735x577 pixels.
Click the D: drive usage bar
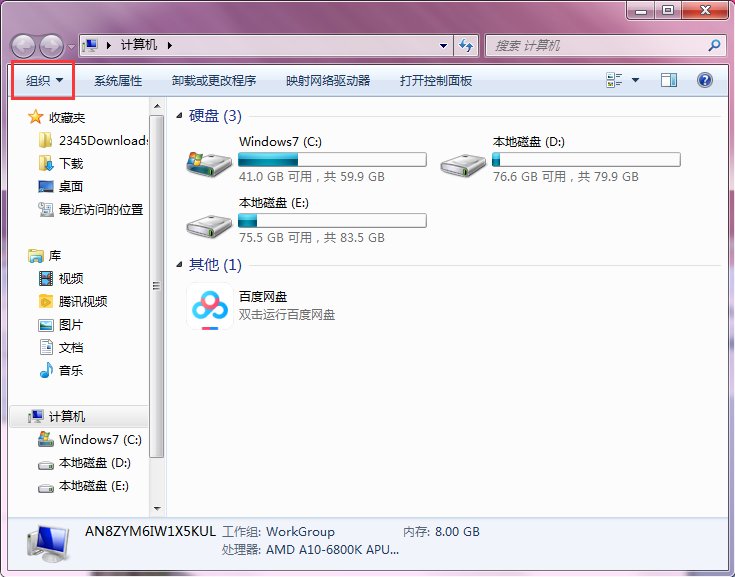coord(586,159)
